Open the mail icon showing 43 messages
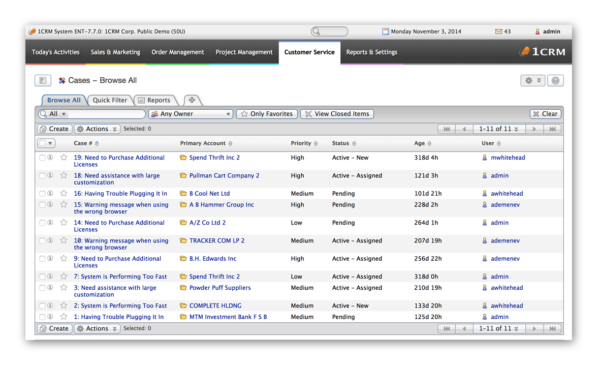This screenshot has width=600, height=366. (x=498, y=31)
